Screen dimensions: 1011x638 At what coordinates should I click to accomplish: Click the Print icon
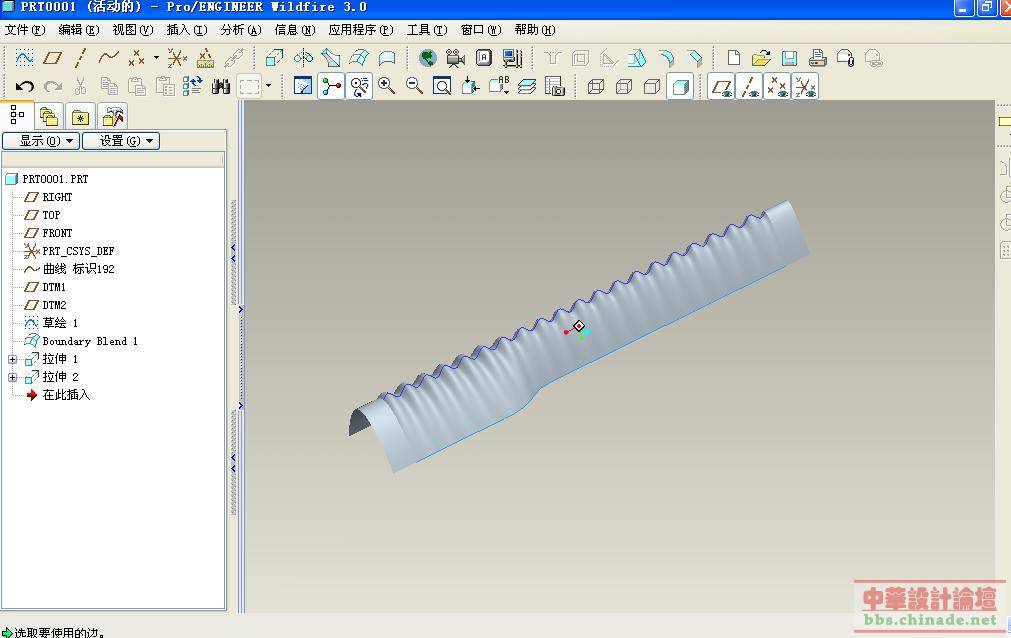click(x=817, y=58)
